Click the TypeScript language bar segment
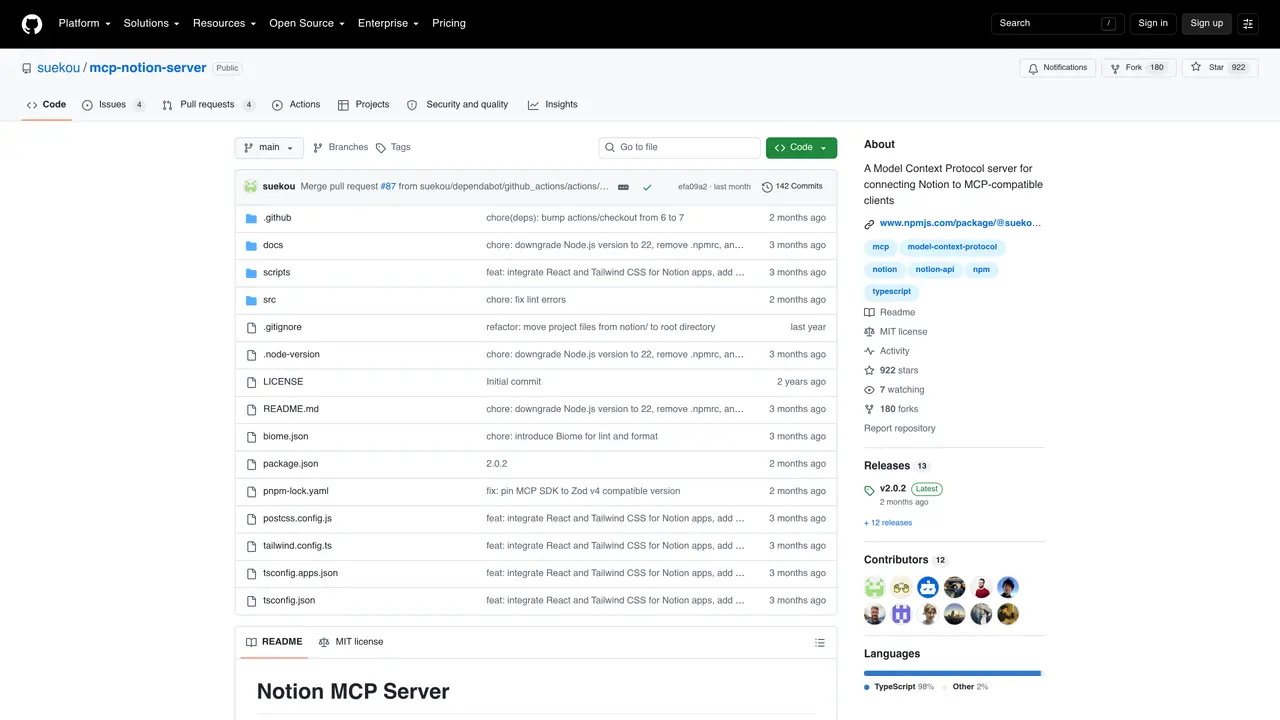Screen dimensions: 1280x720 (951, 673)
